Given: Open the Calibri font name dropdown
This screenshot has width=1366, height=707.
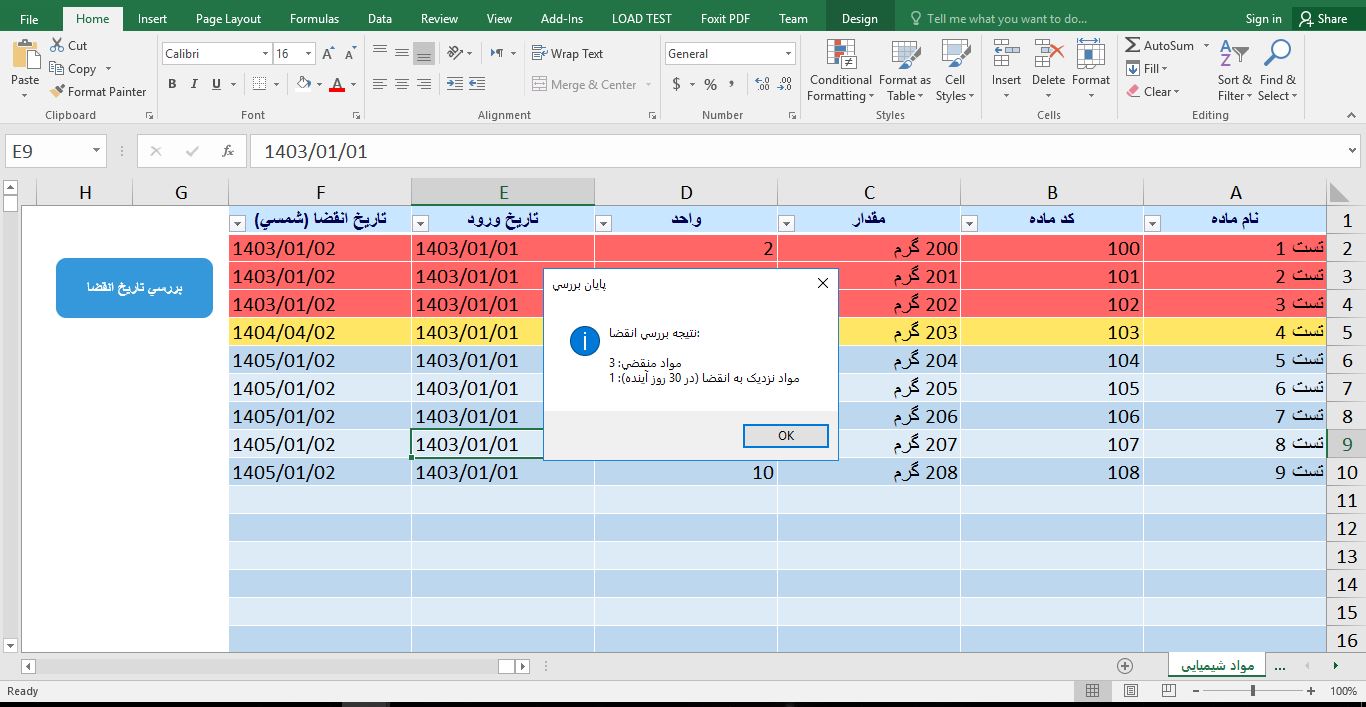Looking at the screenshot, I should coord(265,54).
